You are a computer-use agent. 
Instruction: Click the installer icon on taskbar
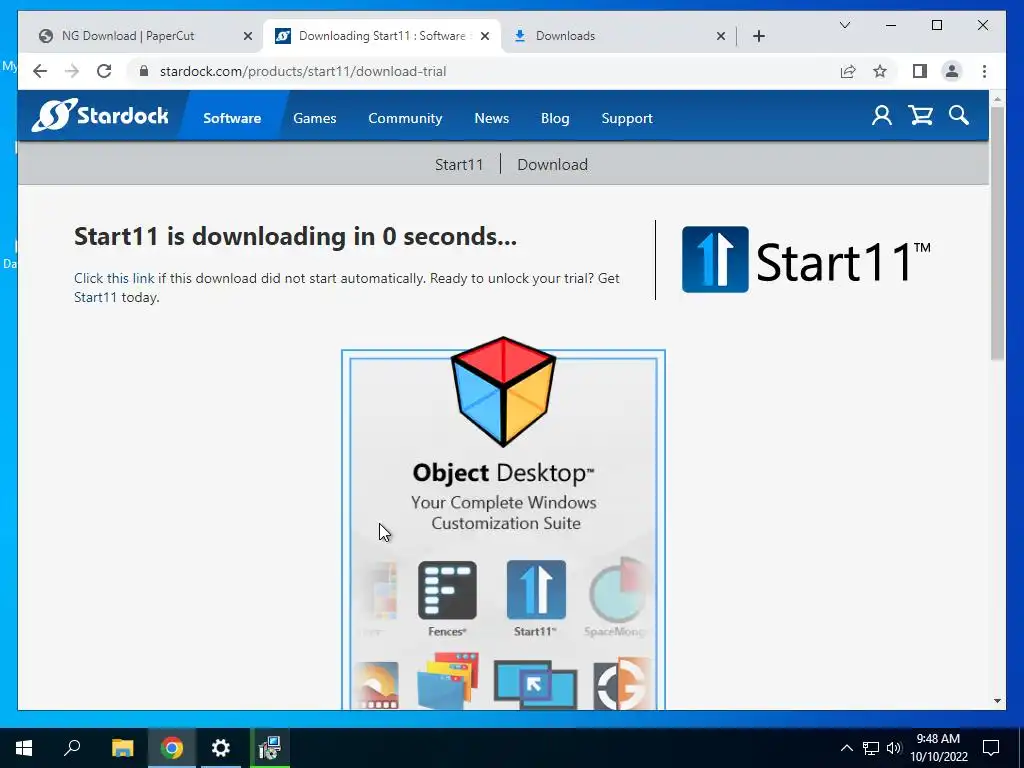[x=269, y=748]
